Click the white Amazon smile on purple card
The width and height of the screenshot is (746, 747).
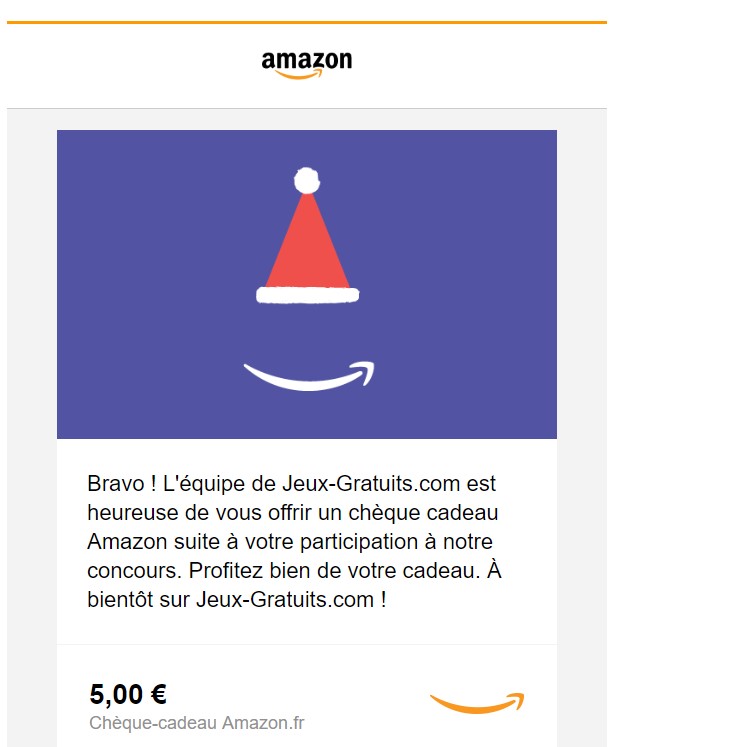click(309, 376)
